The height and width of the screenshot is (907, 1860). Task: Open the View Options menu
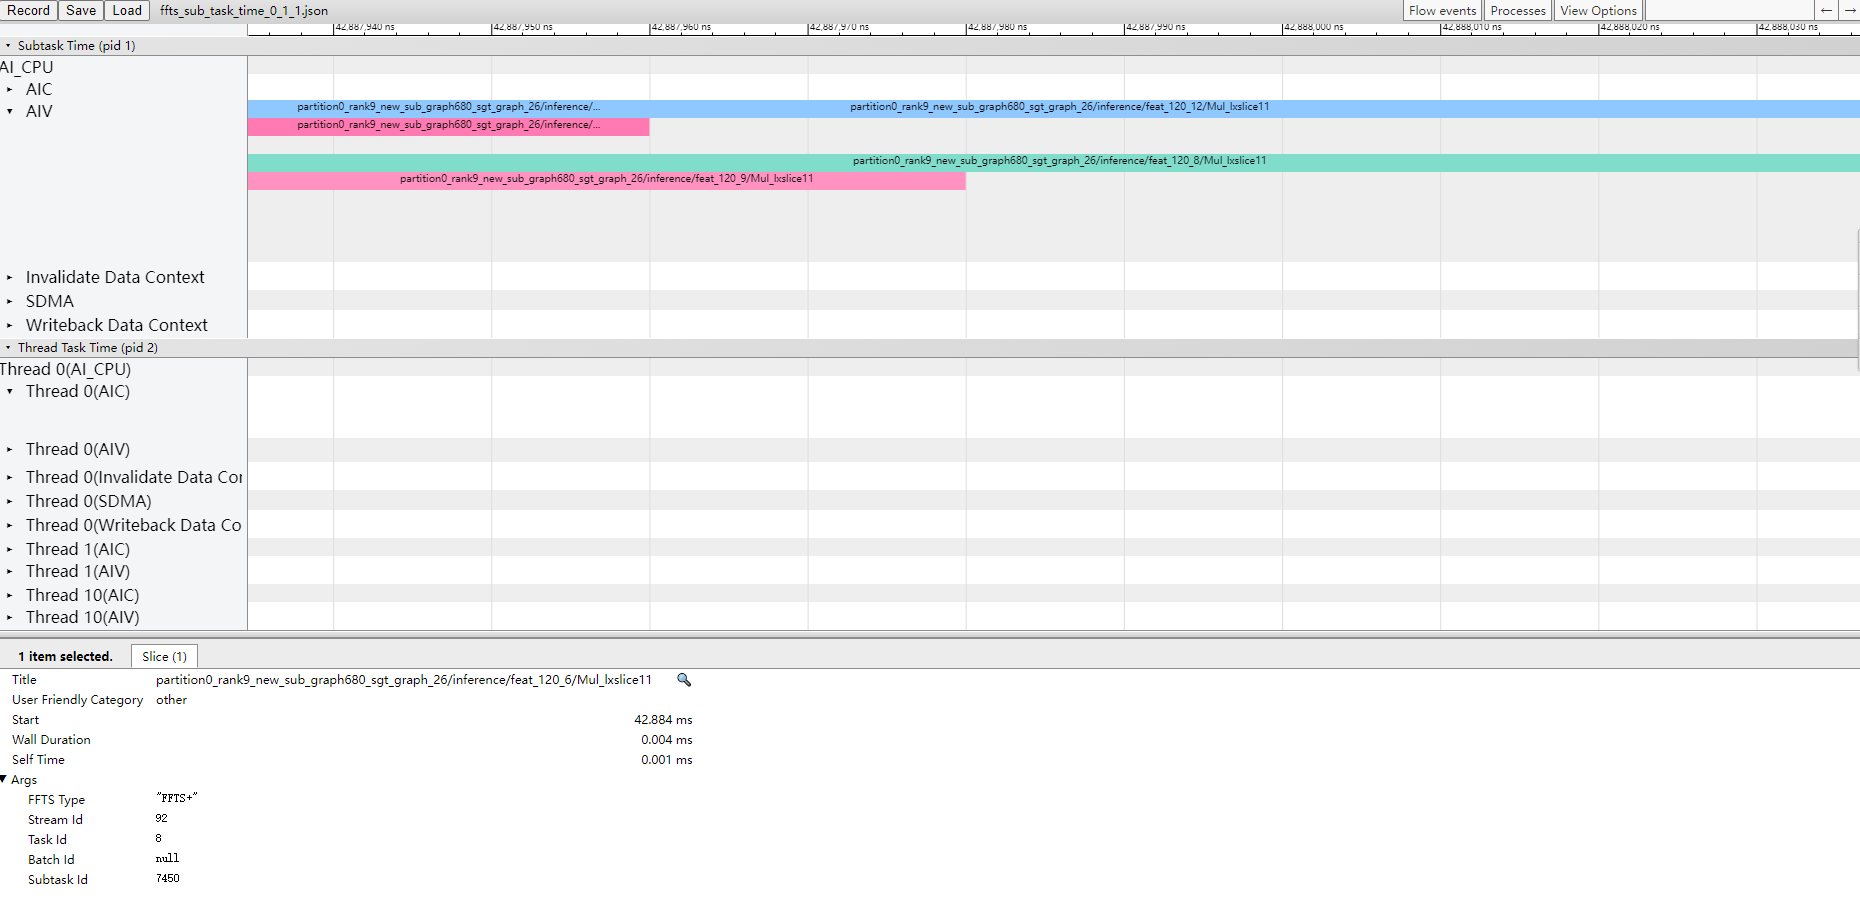(1598, 11)
